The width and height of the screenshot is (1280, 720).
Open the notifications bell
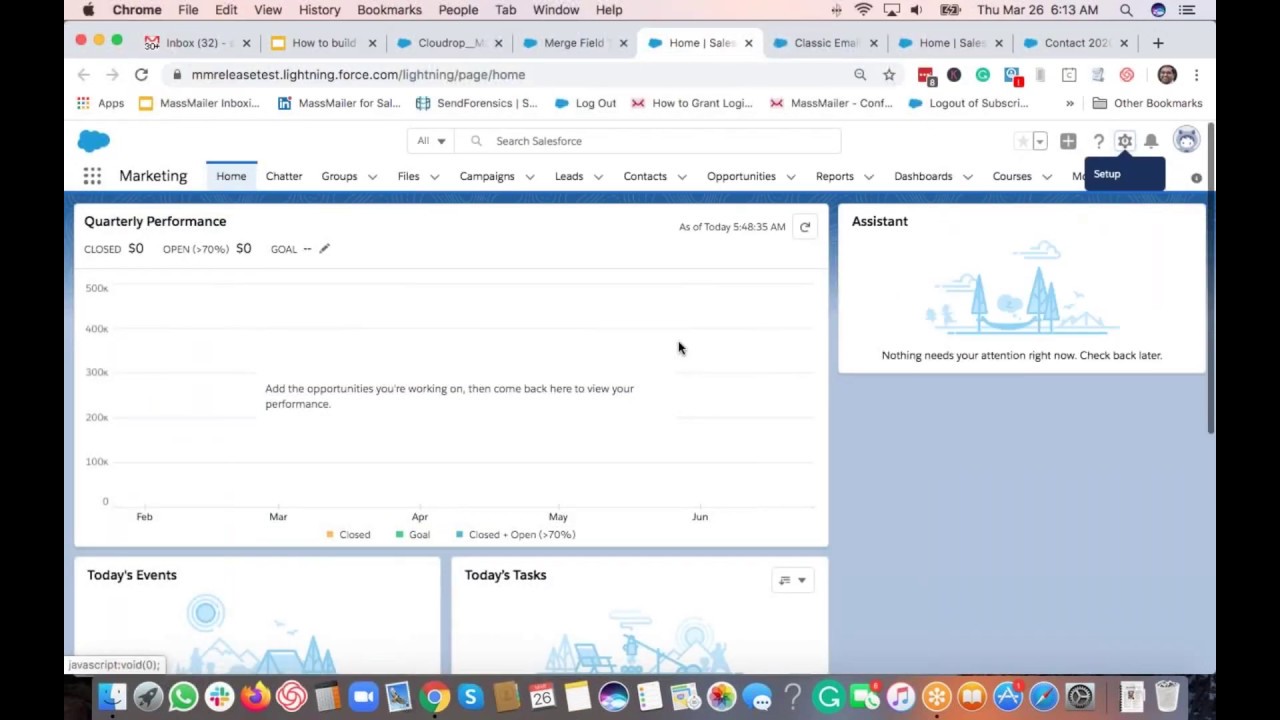tap(1151, 141)
